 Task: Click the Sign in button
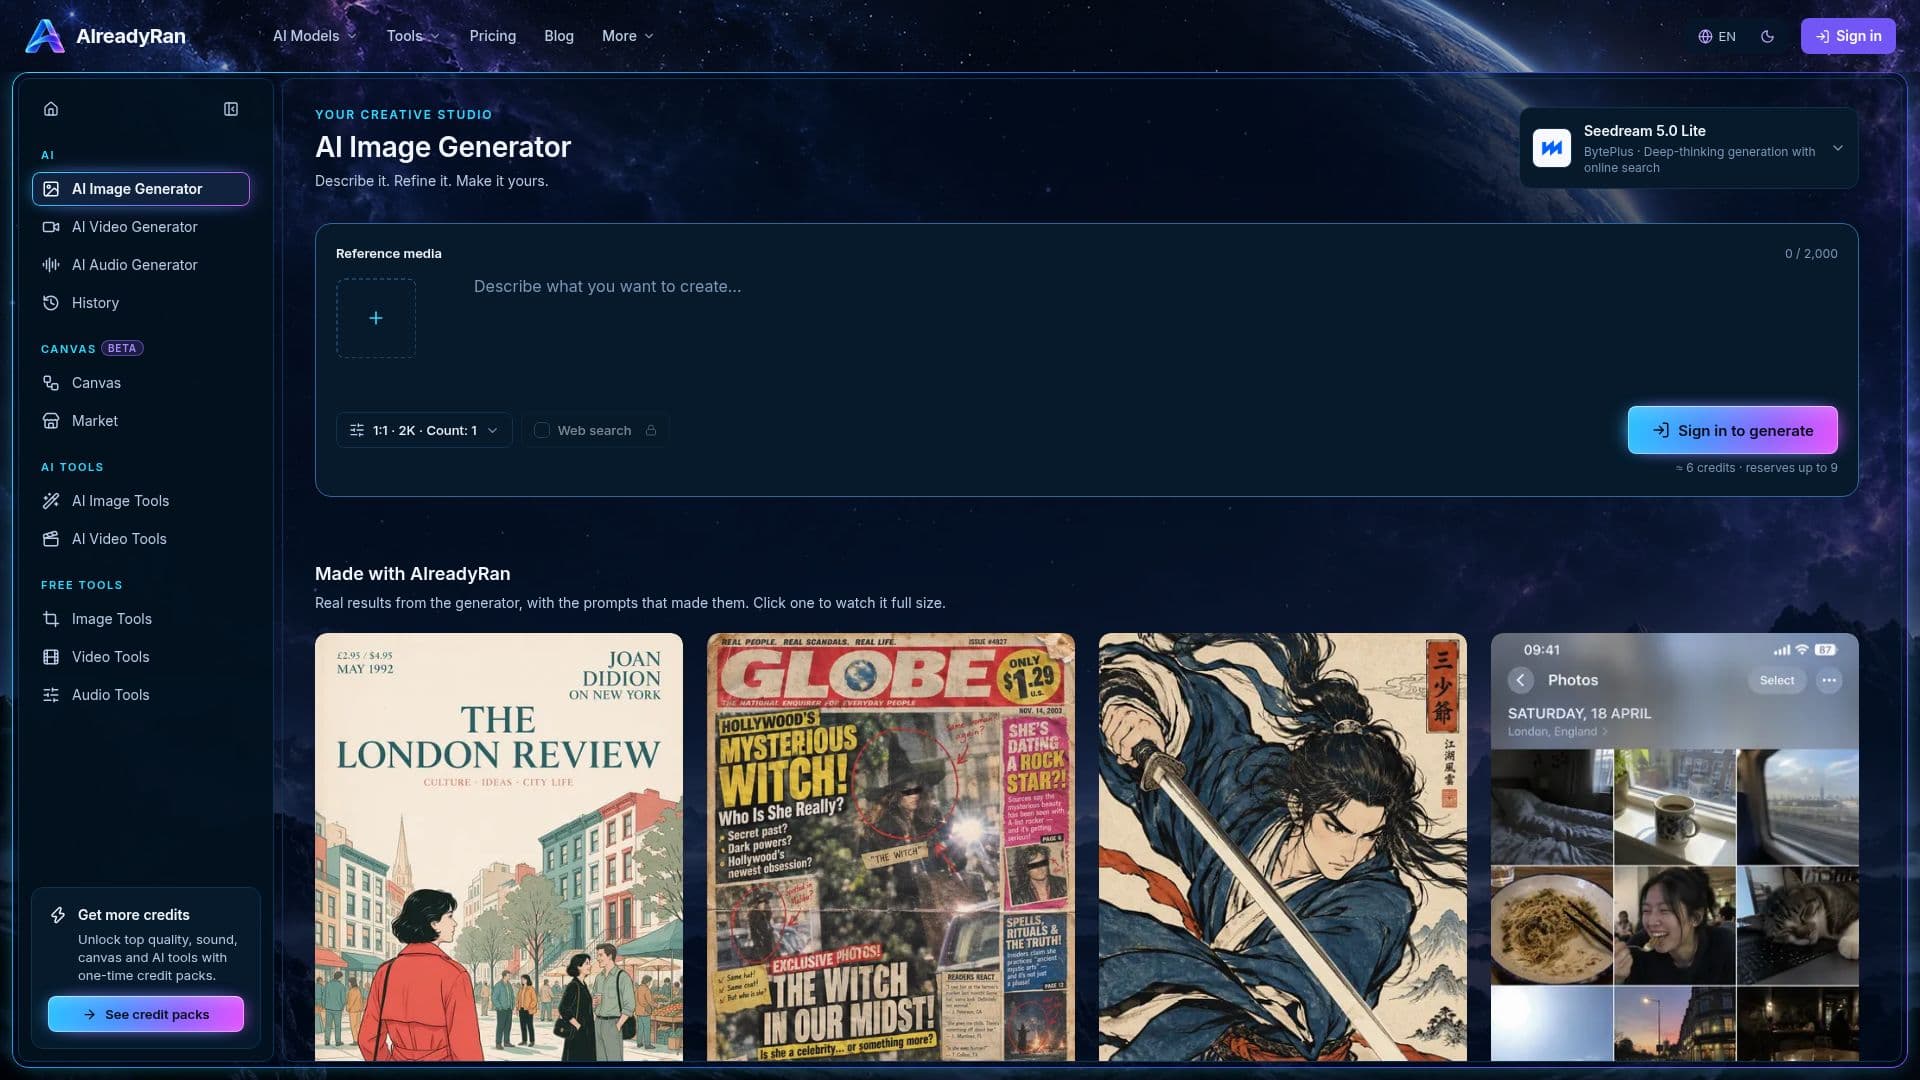[1848, 36]
